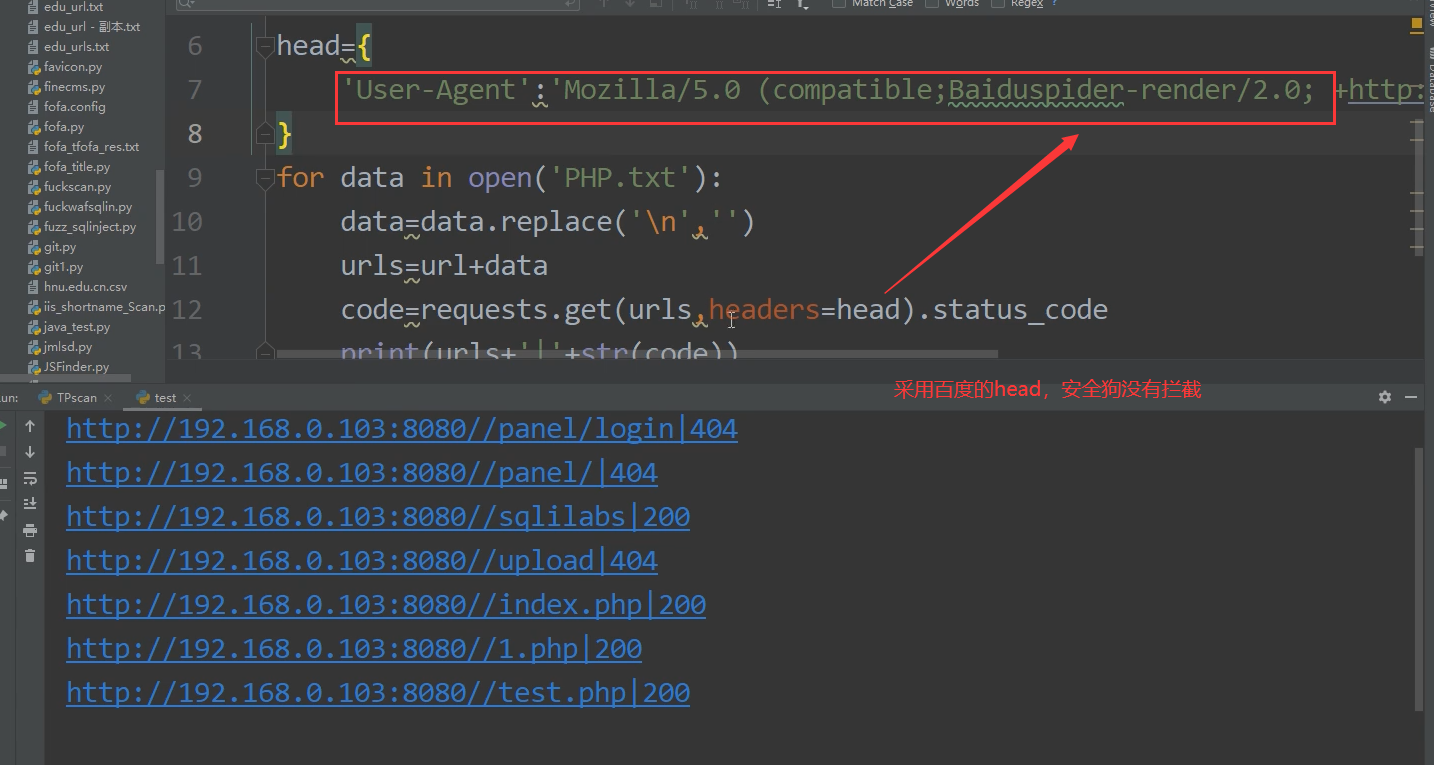Screen dimensions: 1434x765
Task: Open the //upload URL link
Action: tap(362, 561)
